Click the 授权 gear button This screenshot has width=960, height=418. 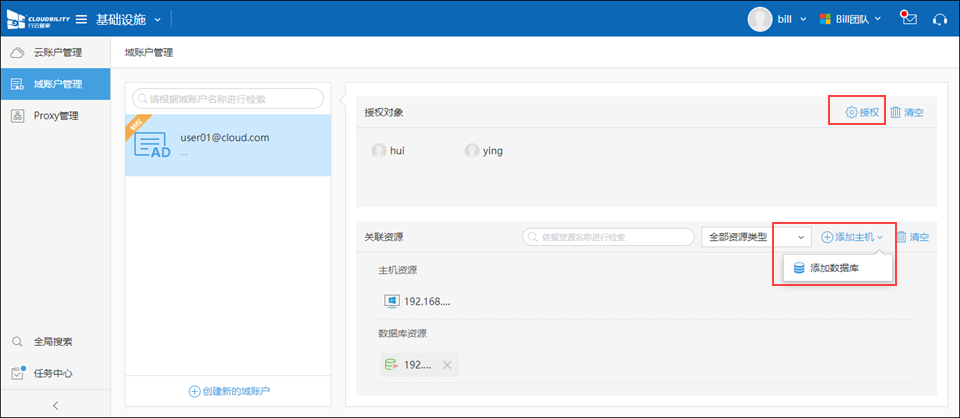click(x=862, y=112)
